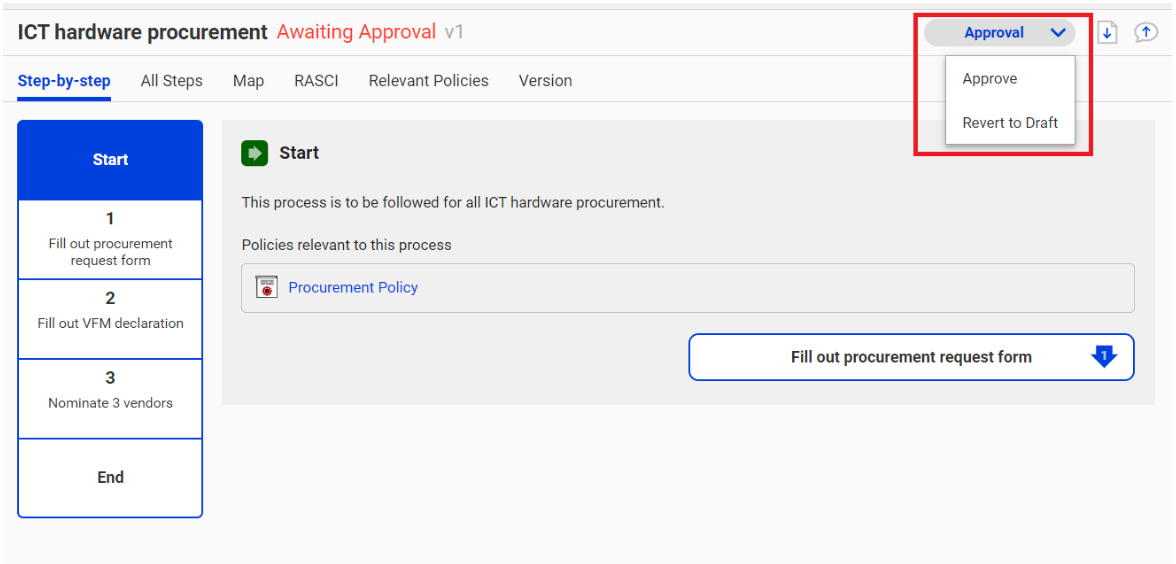Click the green Start arrow icon
Screen dimensions: 1176x564
pyautogui.click(x=254, y=153)
